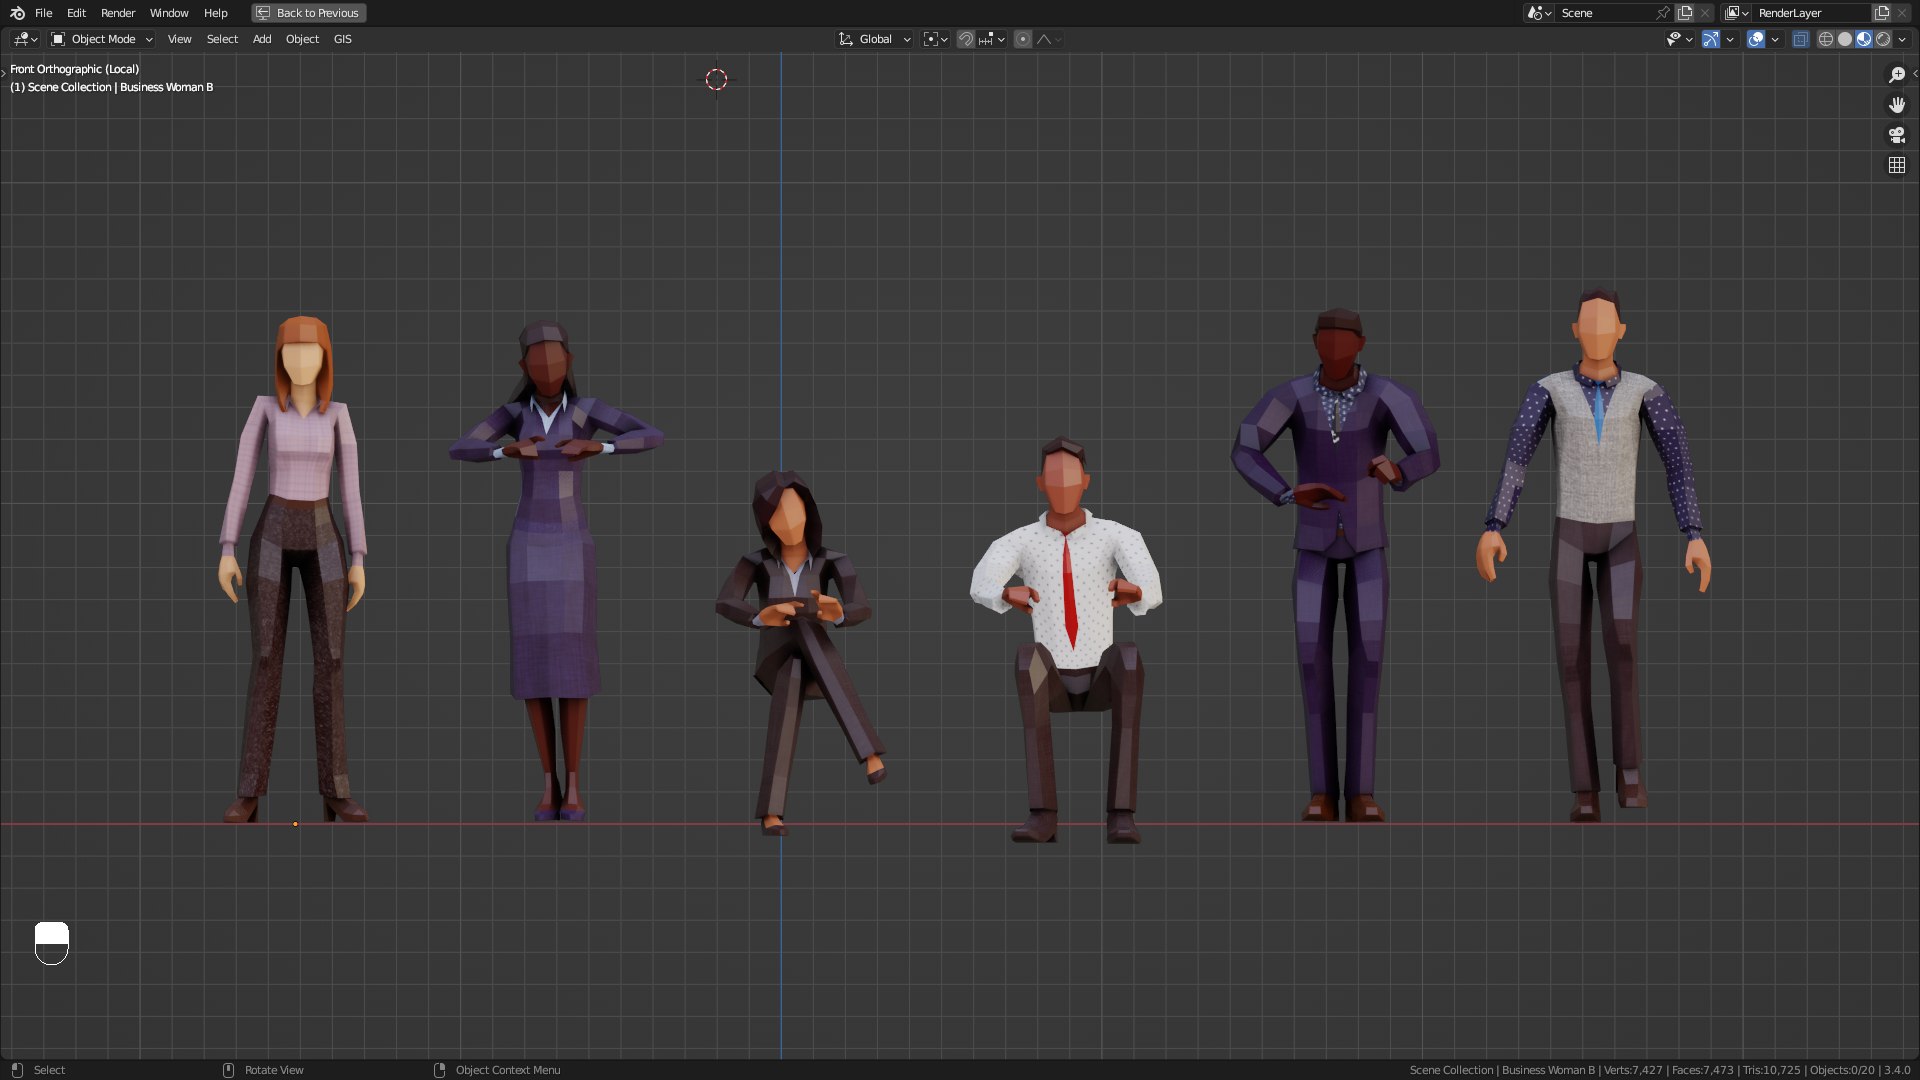
Task: Switch to rendered viewport shading
Action: click(1883, 39)
